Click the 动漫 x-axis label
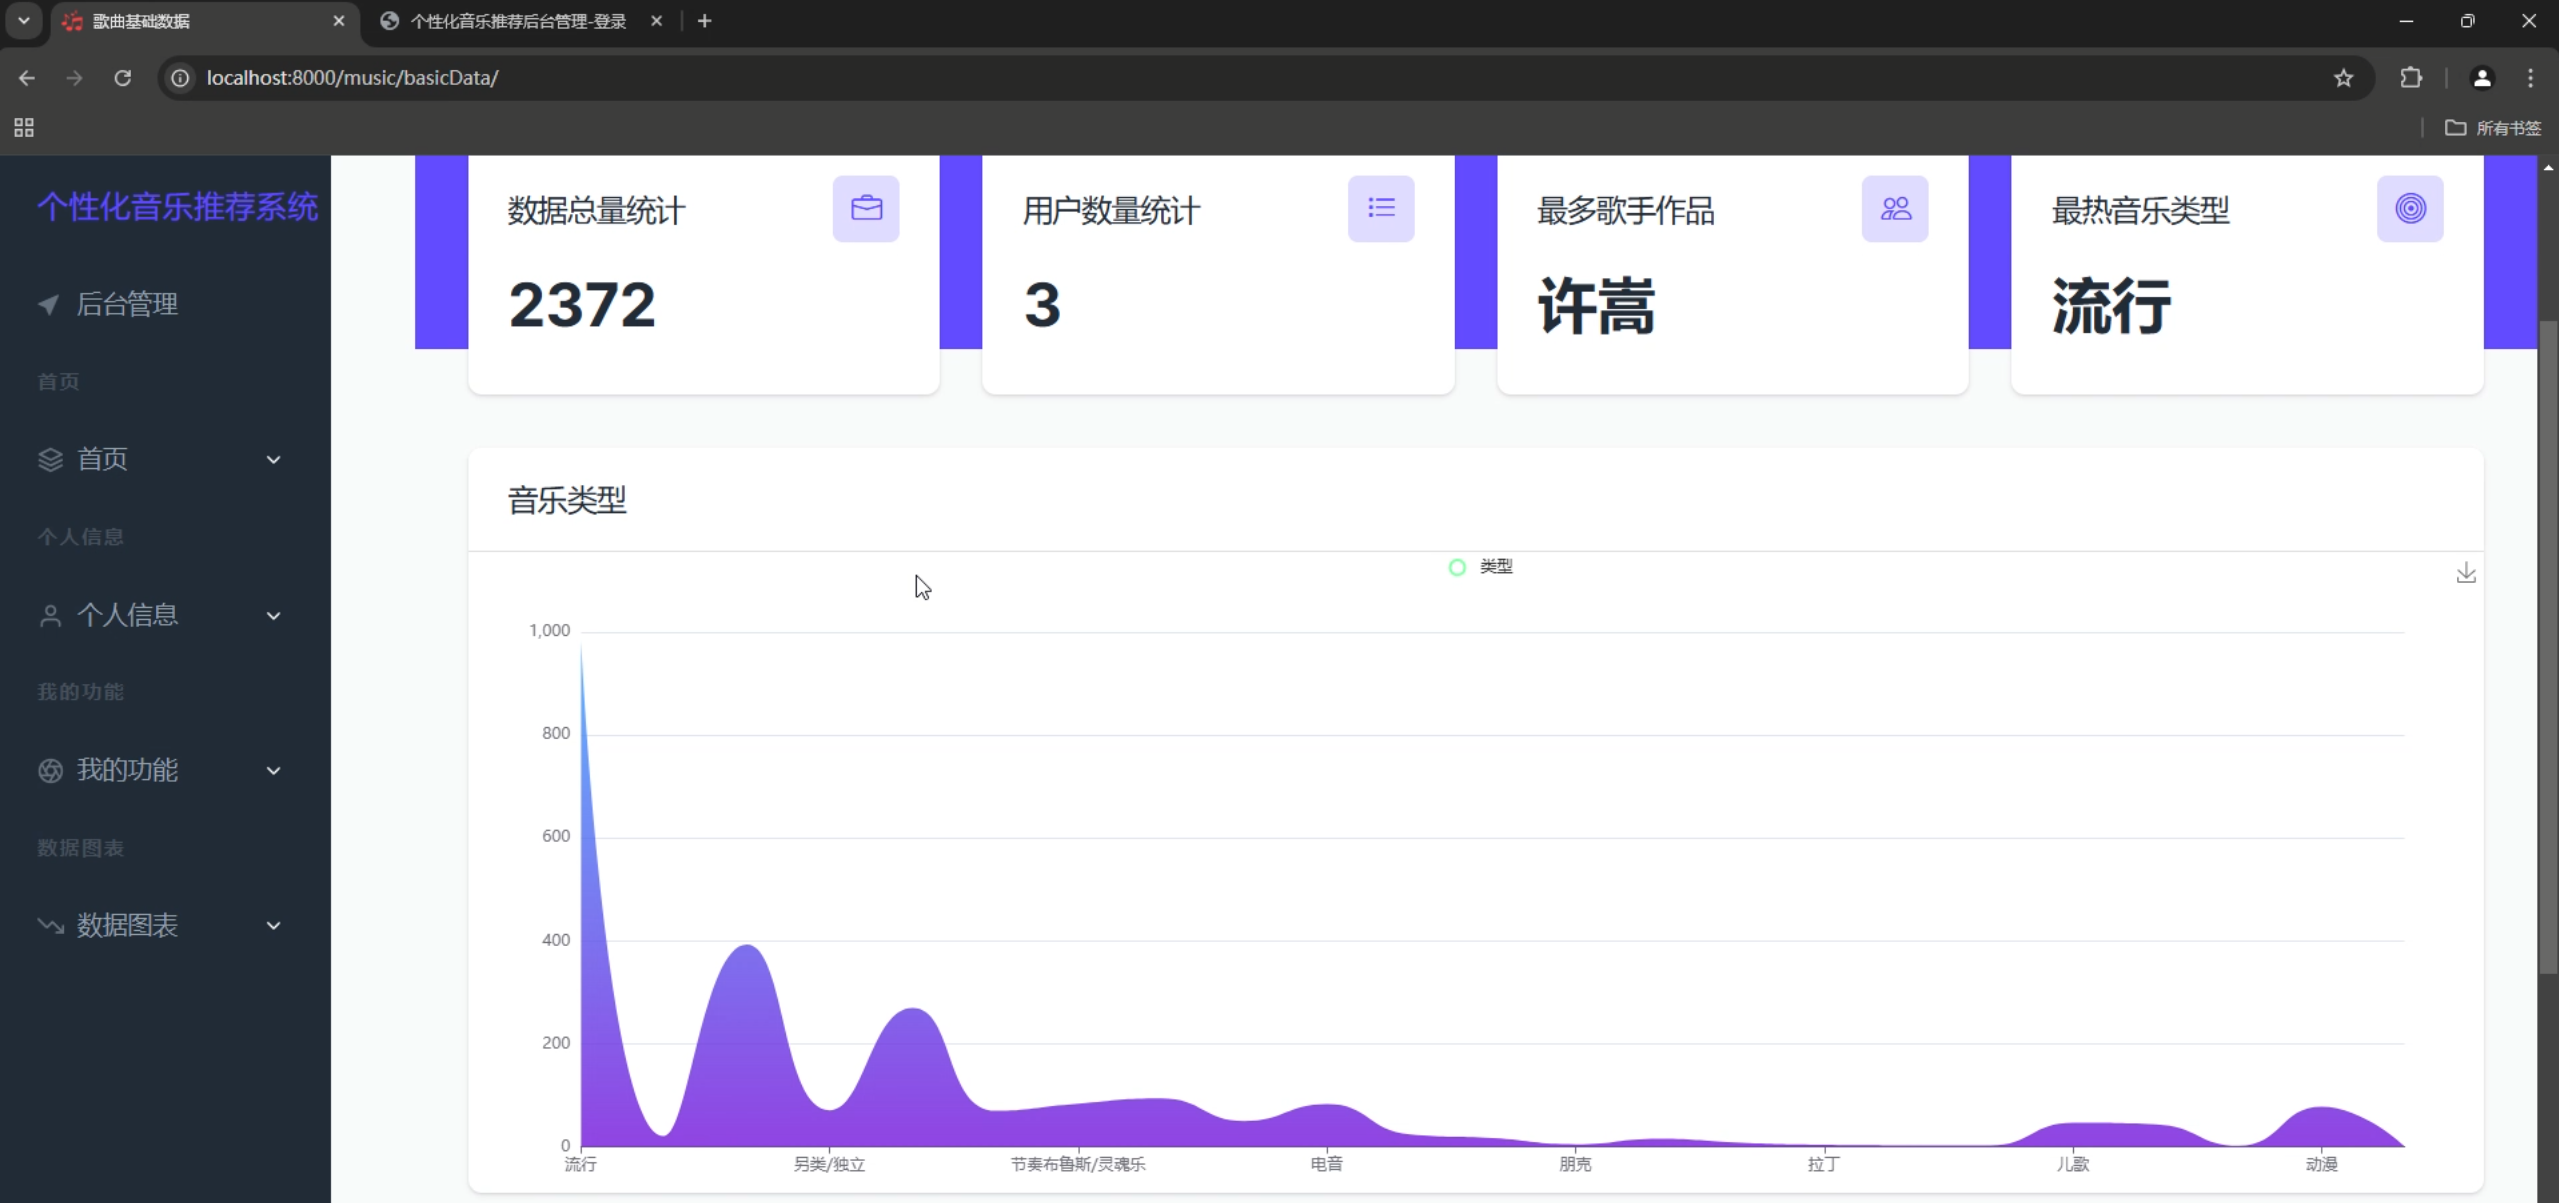2559x1203 pixels. pyautogui.click(x=2322, y=1164)
